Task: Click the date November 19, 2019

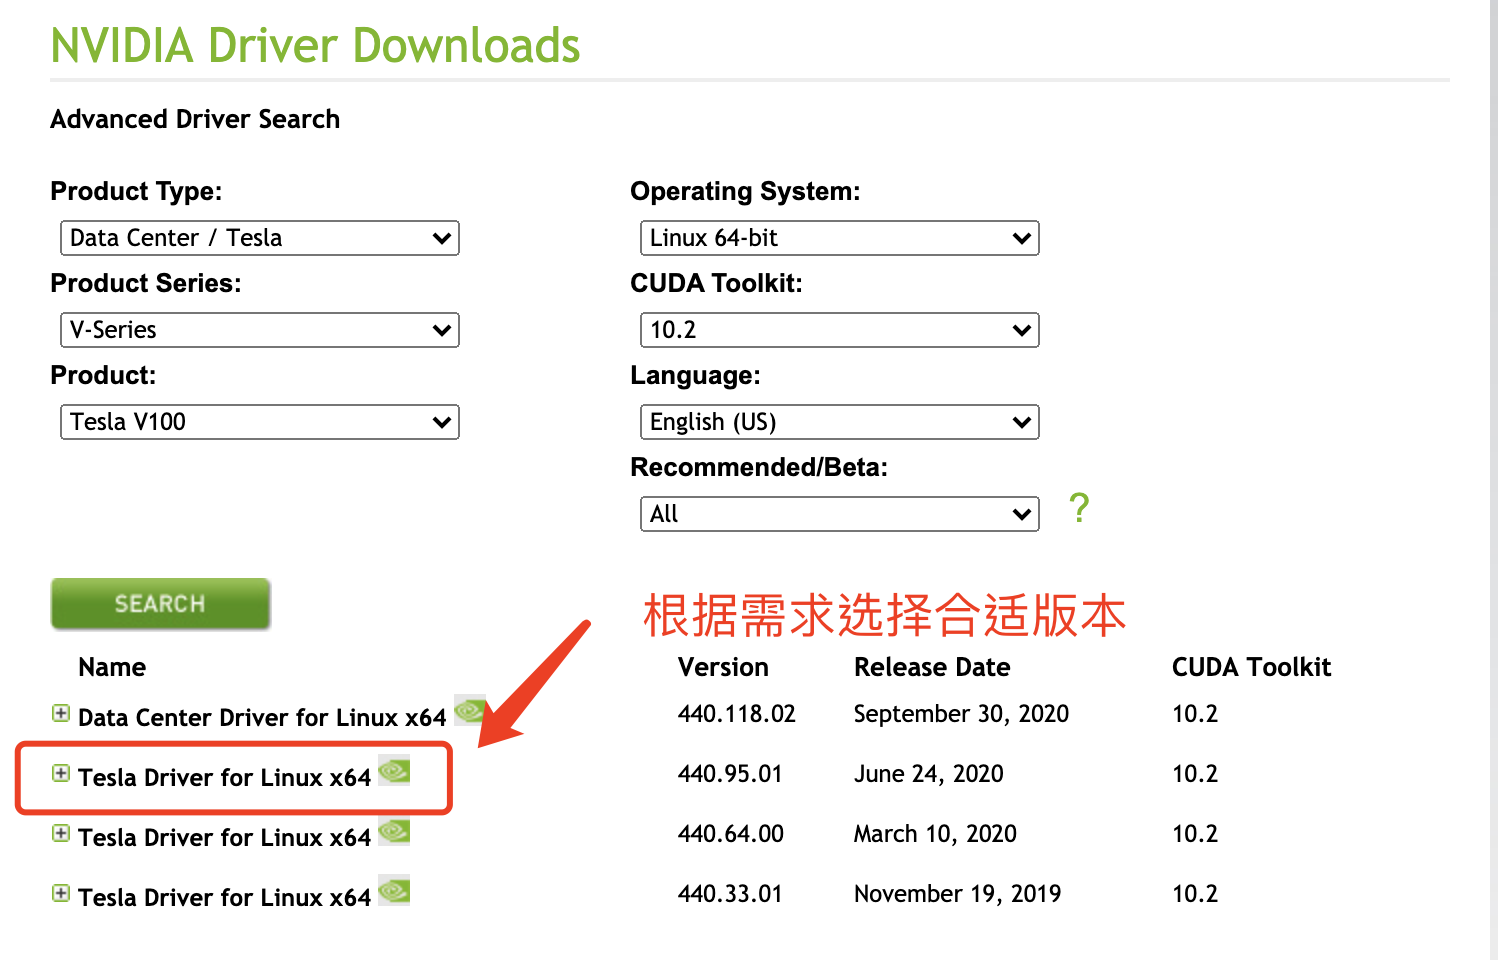Action: click(957, 894)
